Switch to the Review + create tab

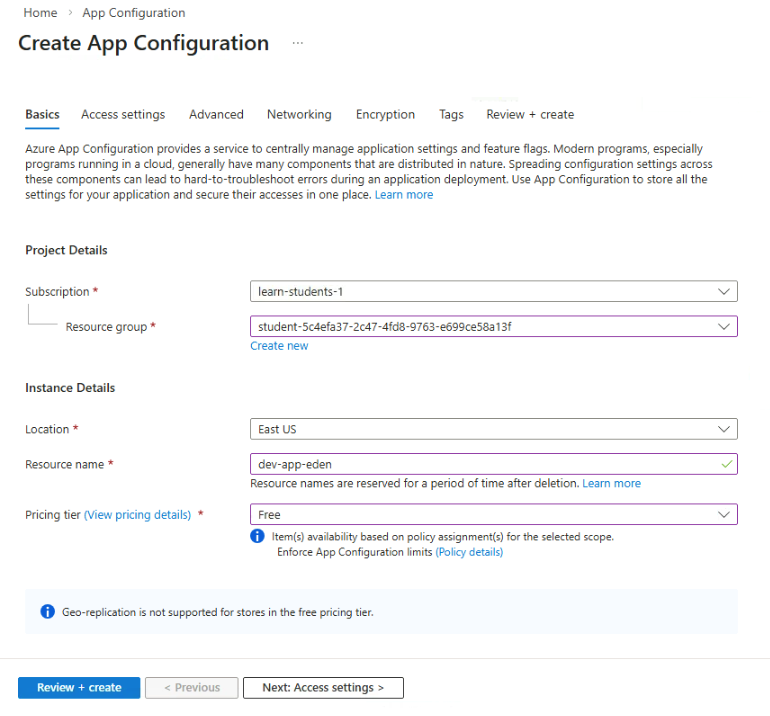(530, 115)
